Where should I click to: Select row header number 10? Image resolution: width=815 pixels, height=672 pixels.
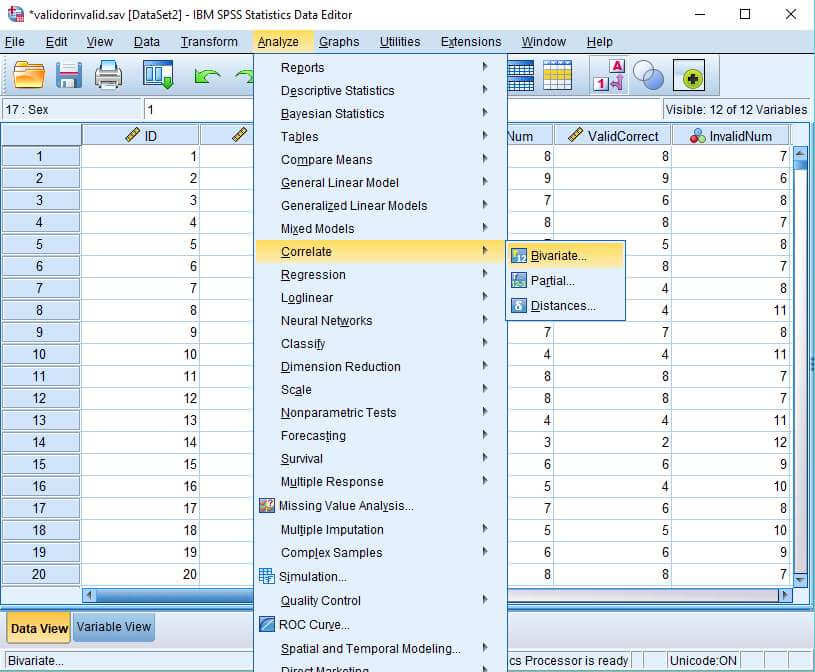pyautogui.click(x=40, y=354)
